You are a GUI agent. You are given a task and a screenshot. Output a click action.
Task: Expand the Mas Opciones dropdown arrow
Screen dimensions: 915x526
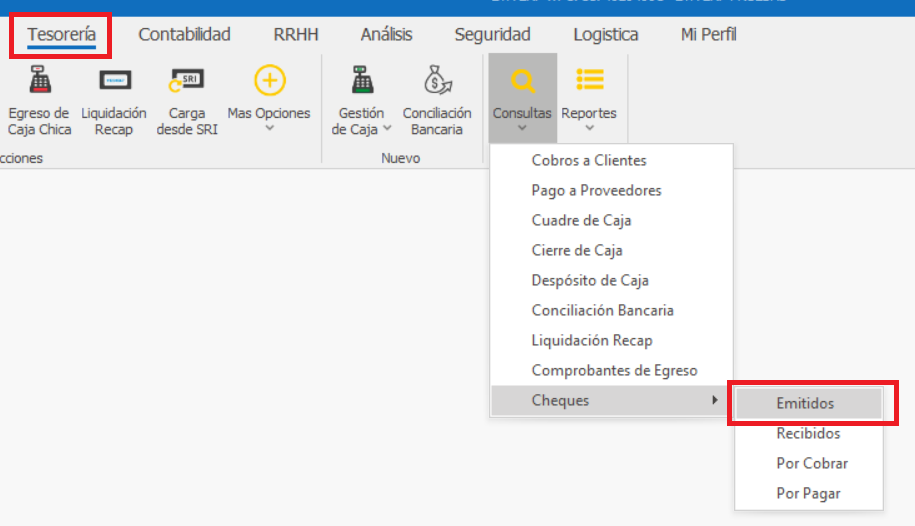coord(269,128)
